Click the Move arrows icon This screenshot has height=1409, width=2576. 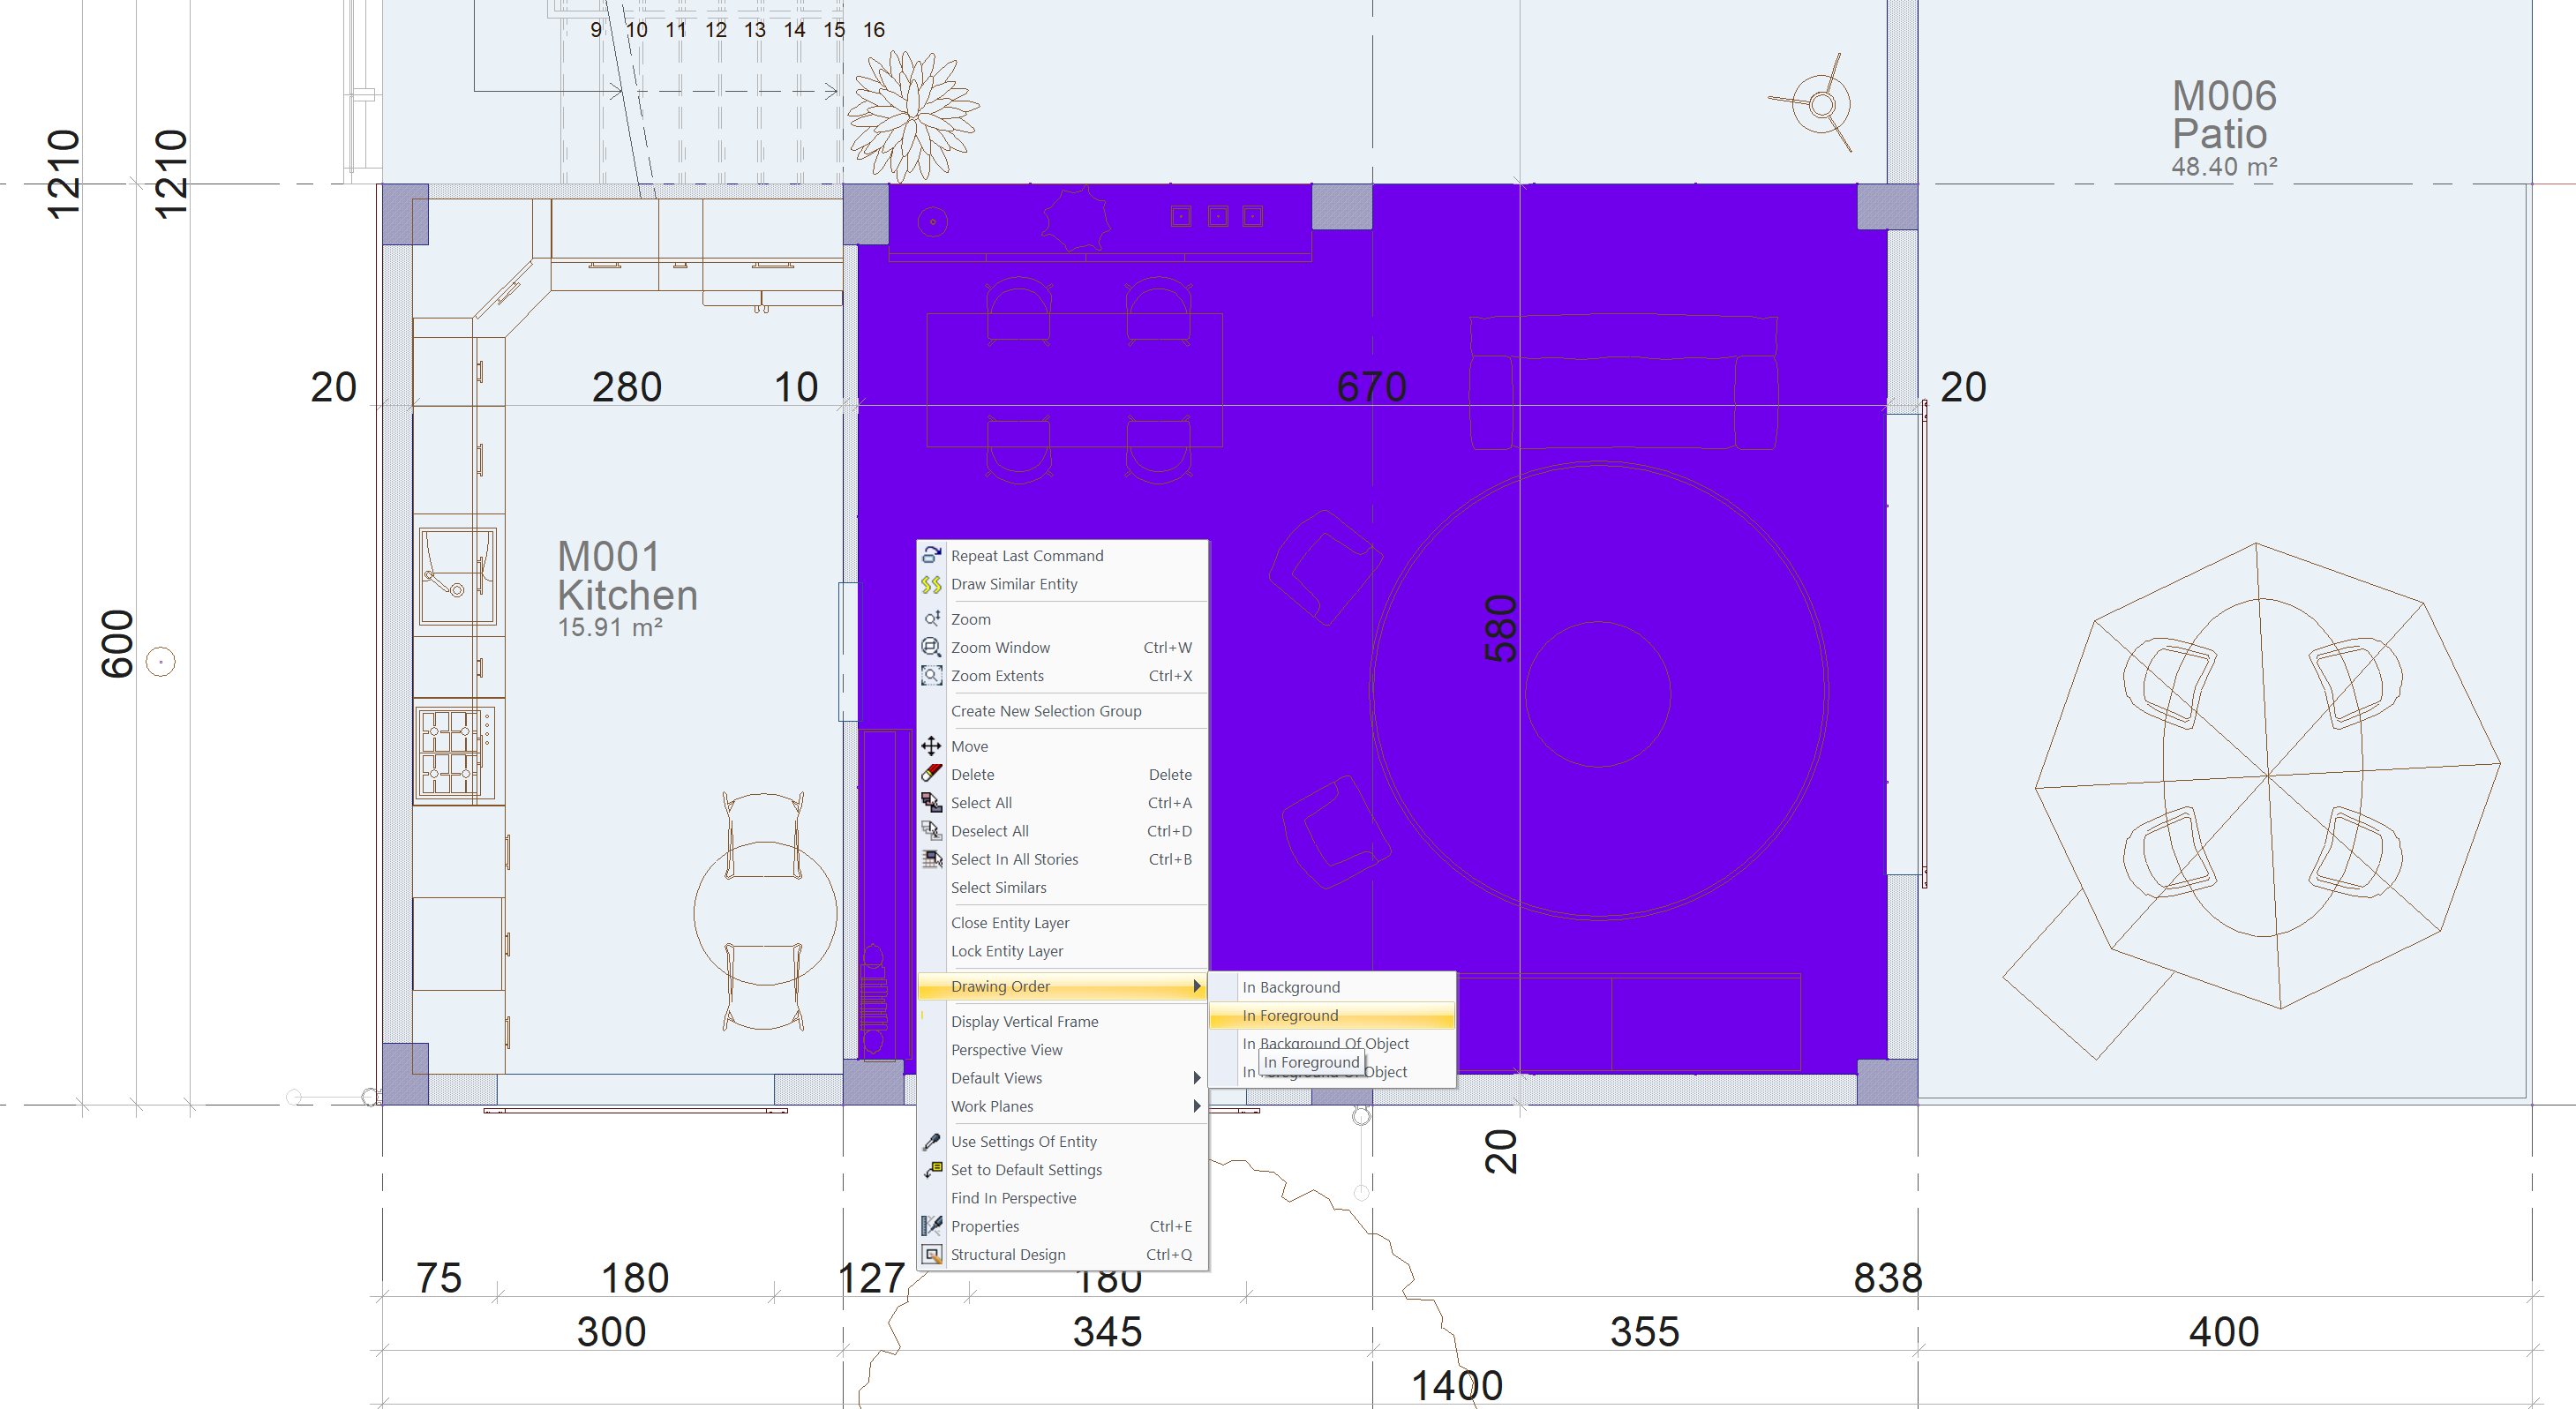pyautogui.click(x=931, y=746)
